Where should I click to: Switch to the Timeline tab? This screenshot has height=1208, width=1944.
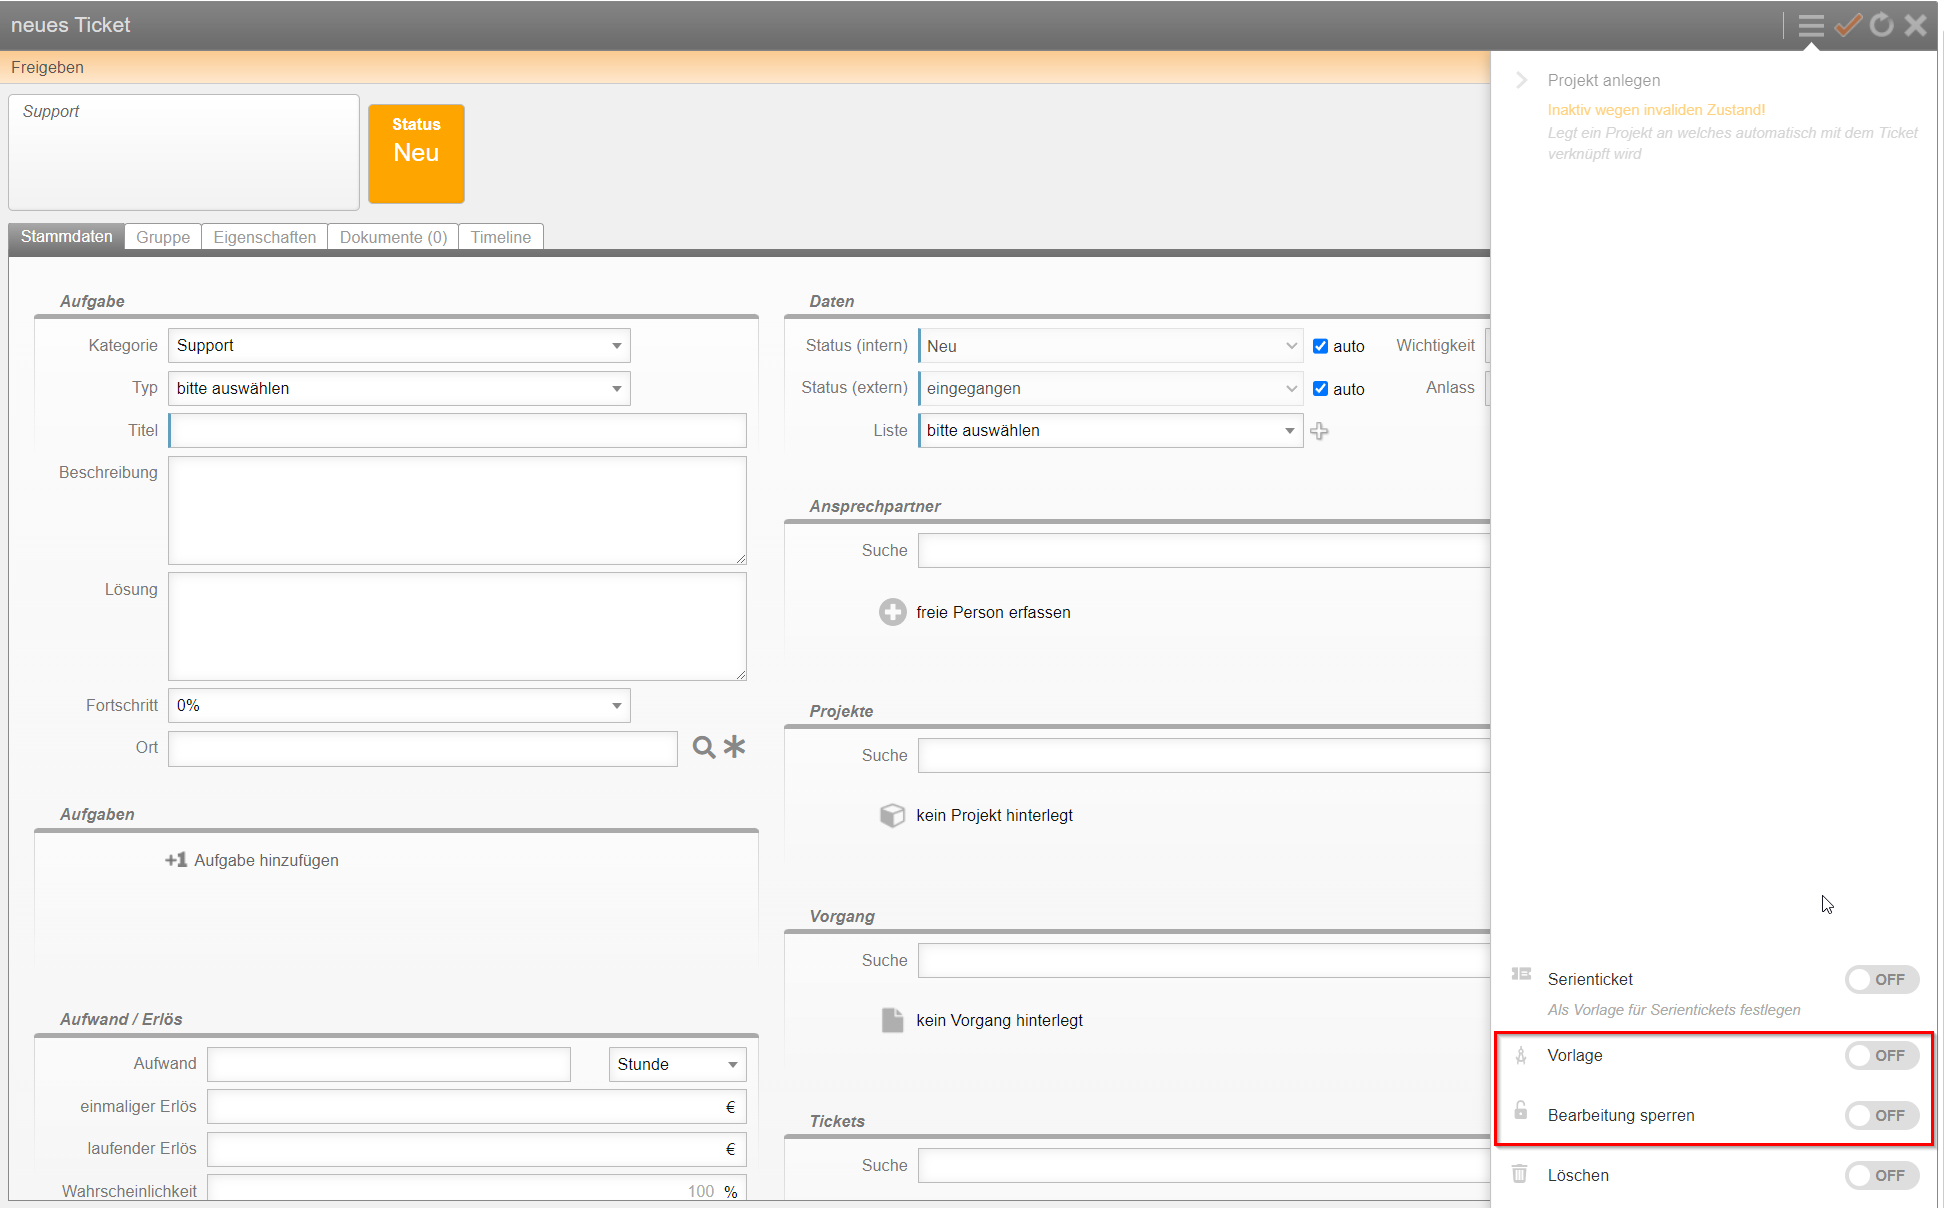click(500, 237)
